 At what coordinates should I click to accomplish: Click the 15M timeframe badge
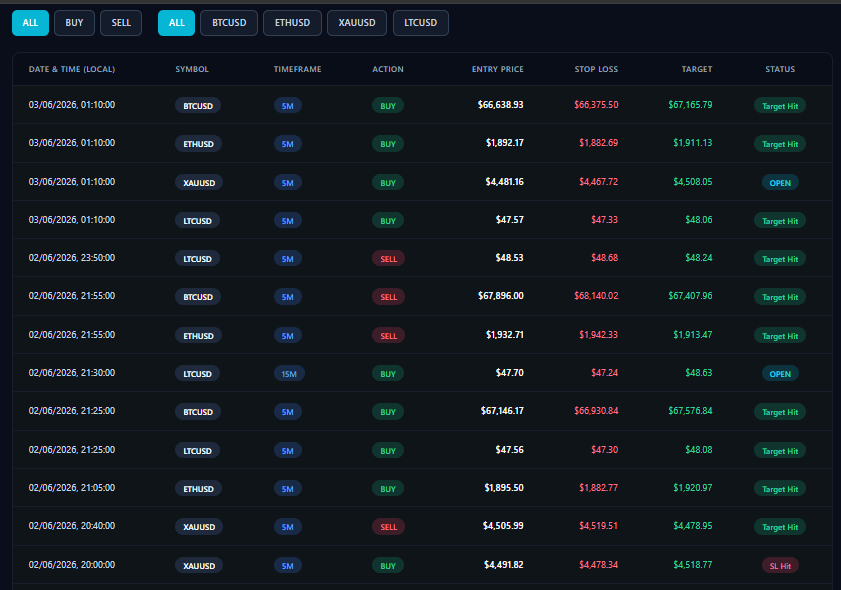[x=289, y=374]
